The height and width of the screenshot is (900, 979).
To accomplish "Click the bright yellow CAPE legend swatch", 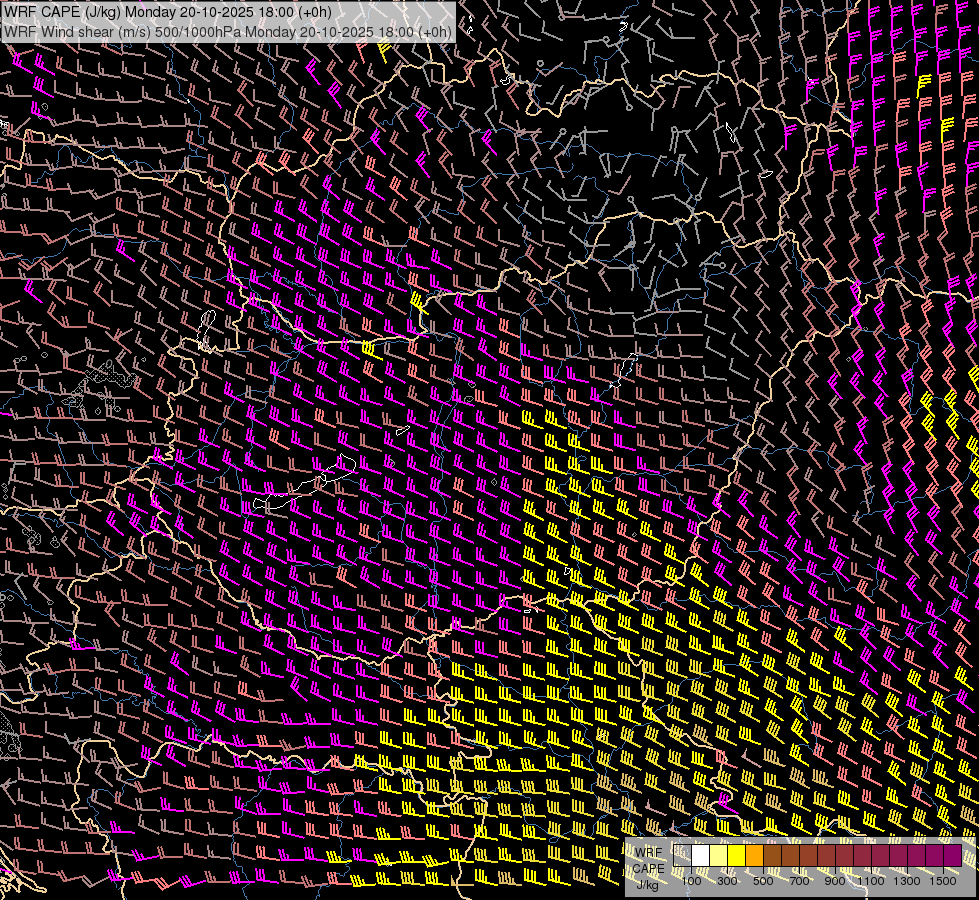I will pyautogui.click(x=737, y=856).
